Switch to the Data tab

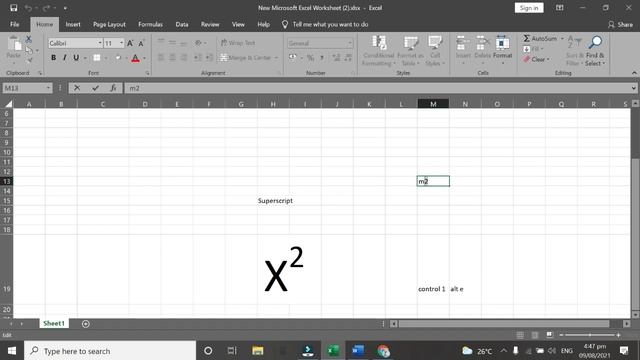point(182,24)
